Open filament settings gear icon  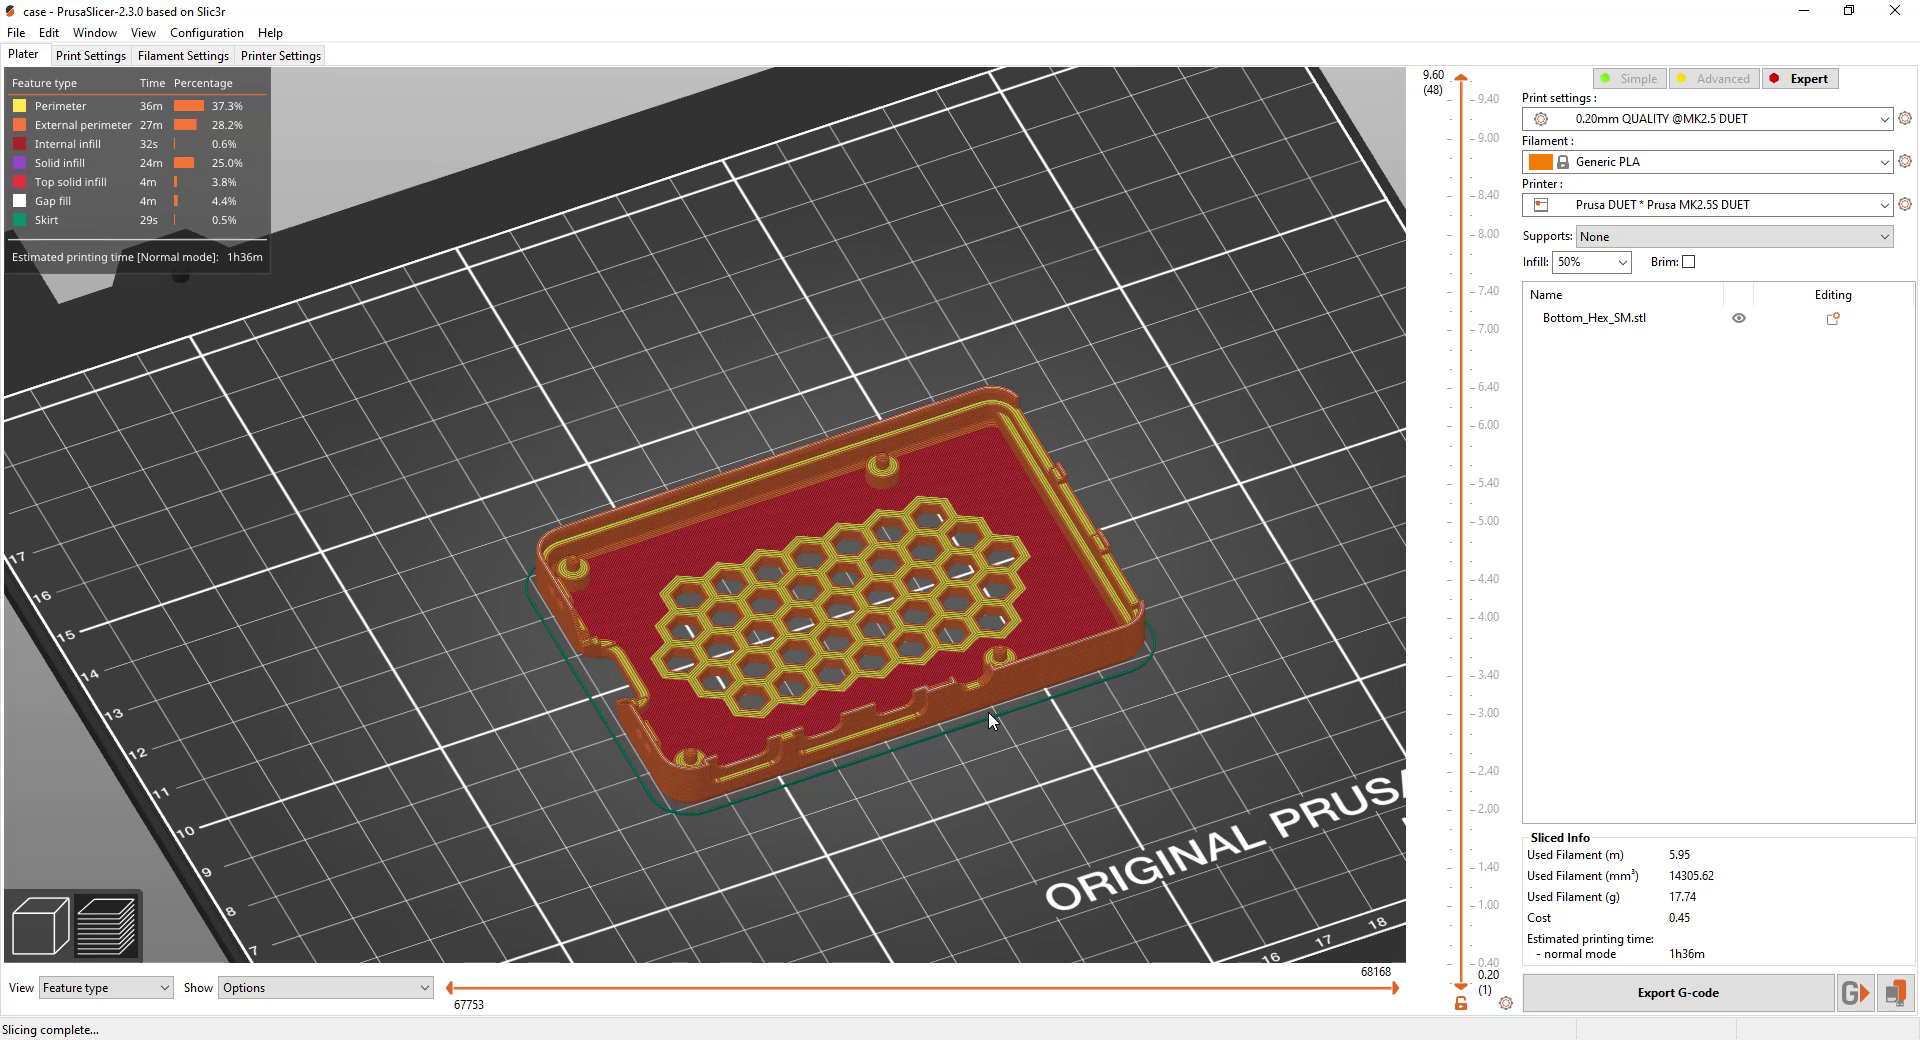(x=1905, y=161)
